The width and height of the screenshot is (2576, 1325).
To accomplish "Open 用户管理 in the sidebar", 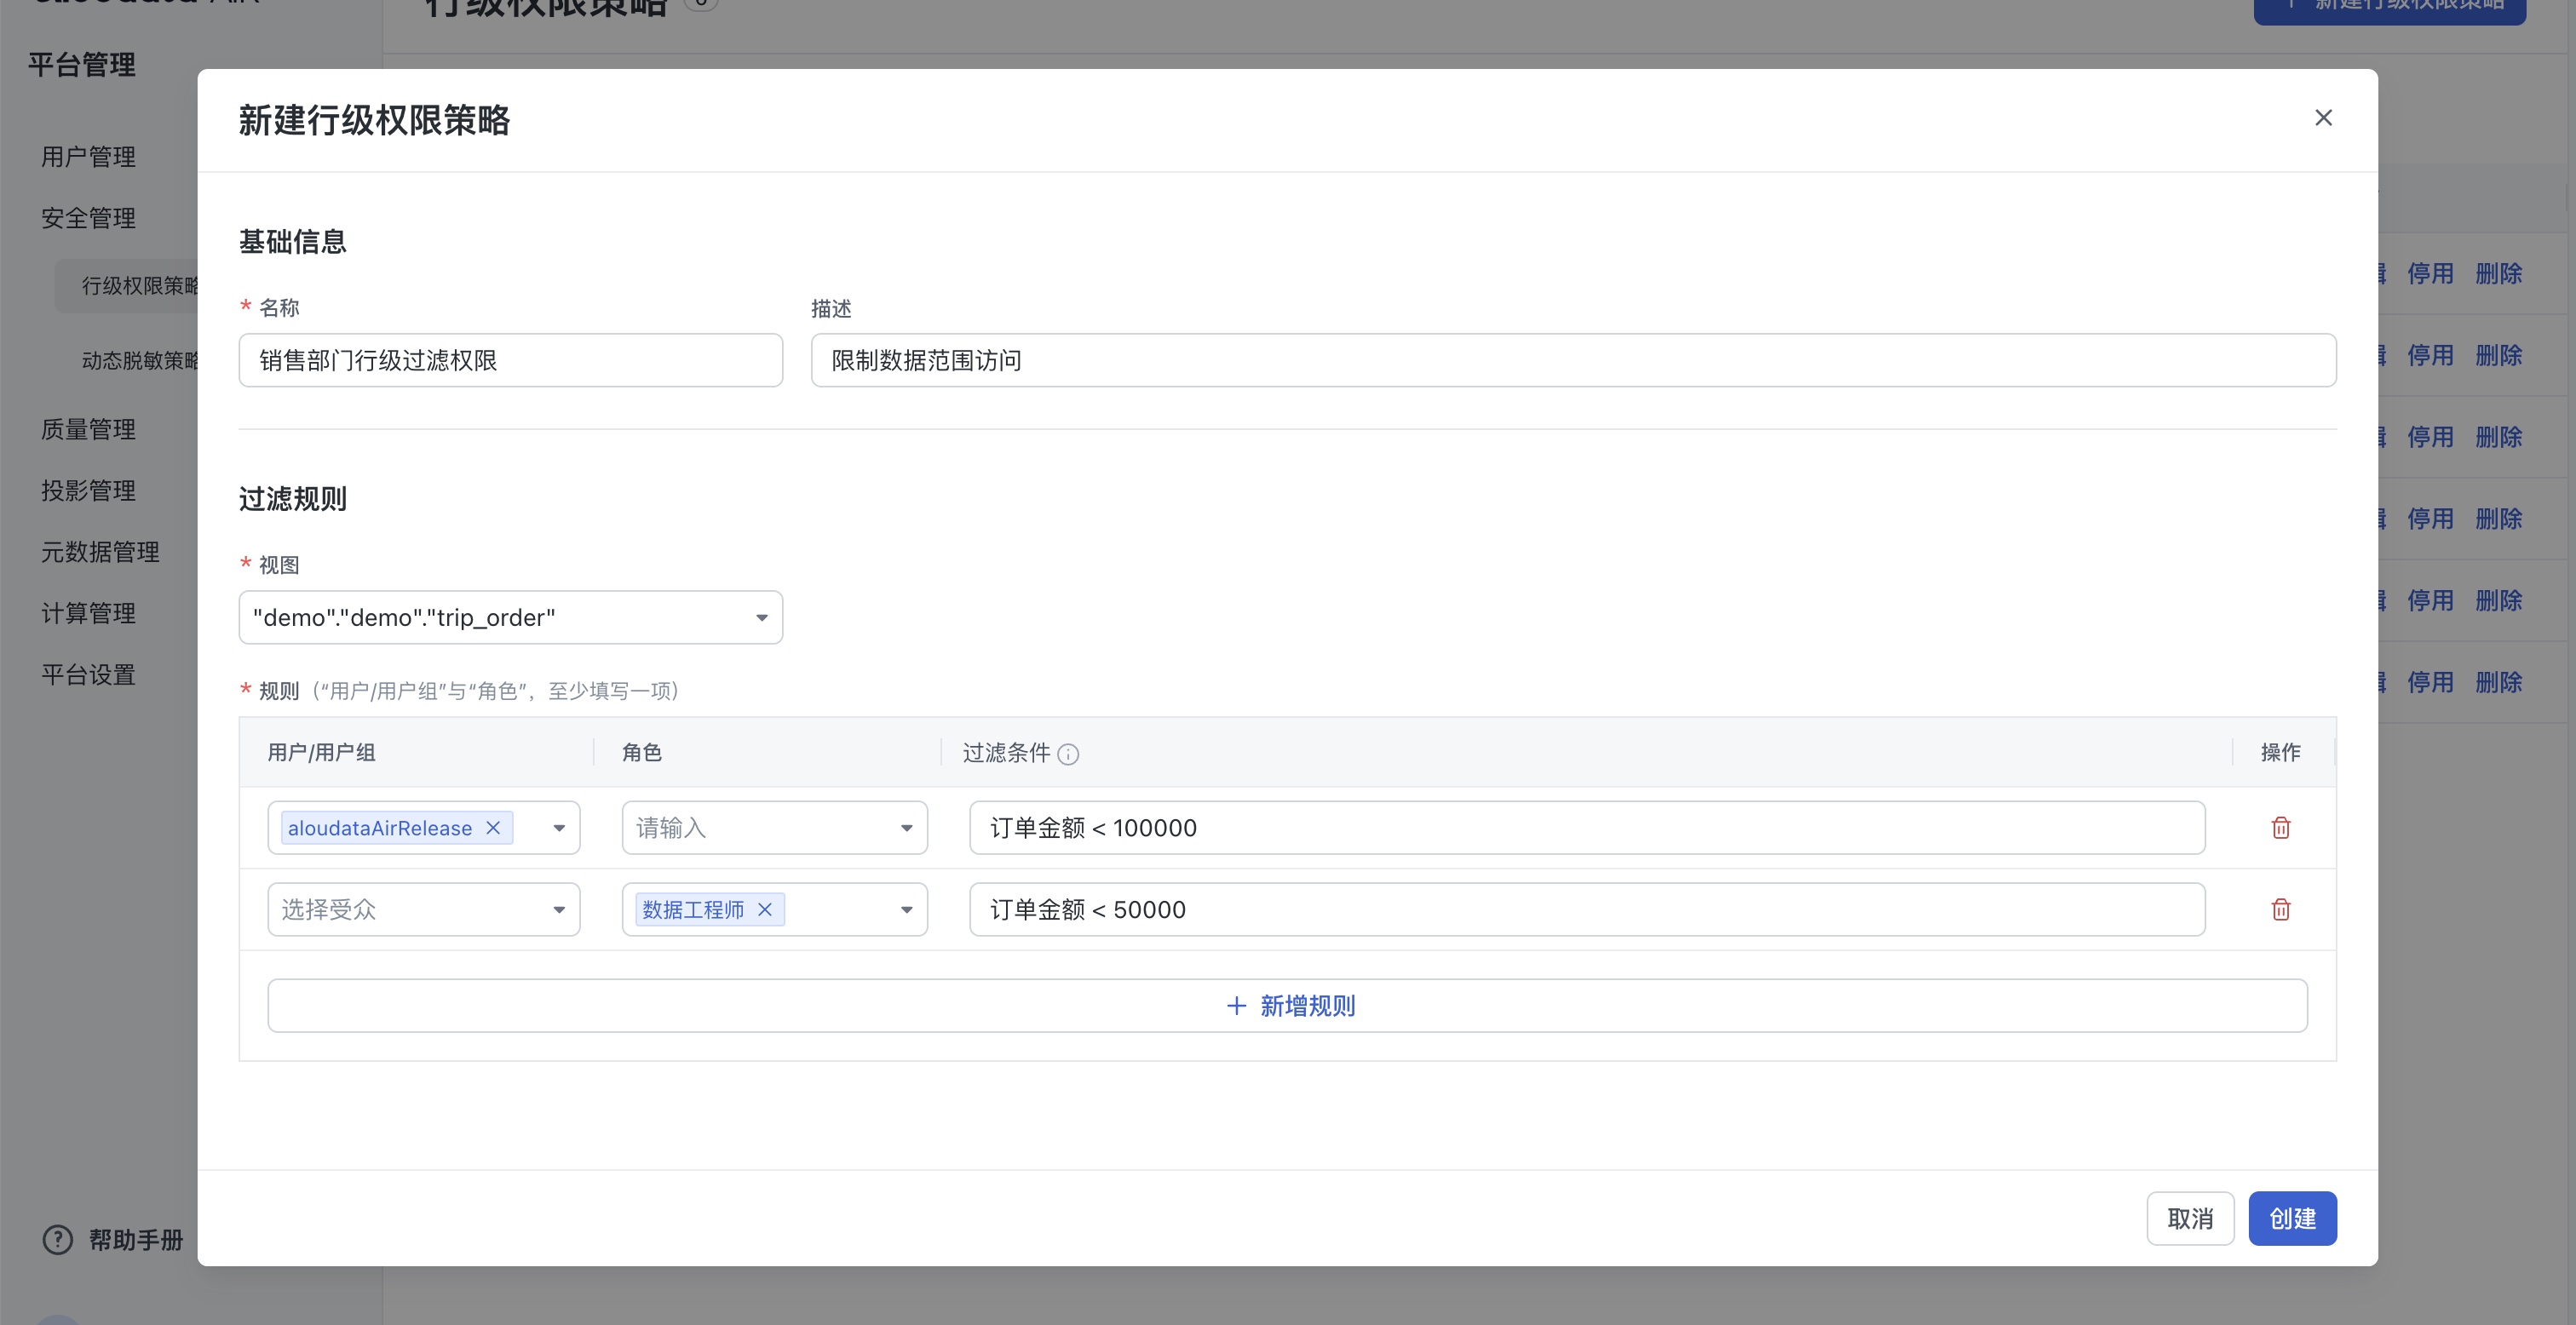I will (x=89, y=157).
